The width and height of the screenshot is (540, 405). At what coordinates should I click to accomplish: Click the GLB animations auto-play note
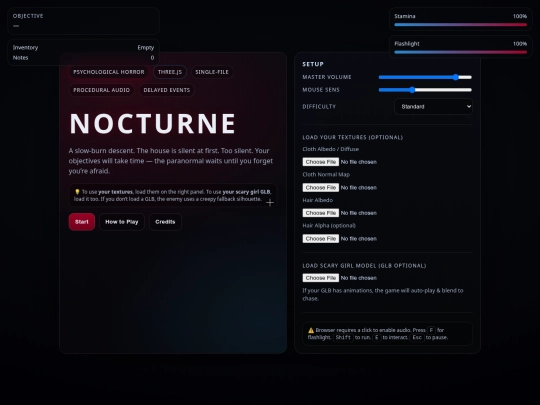pyautogui.click(x=383, y=294)
